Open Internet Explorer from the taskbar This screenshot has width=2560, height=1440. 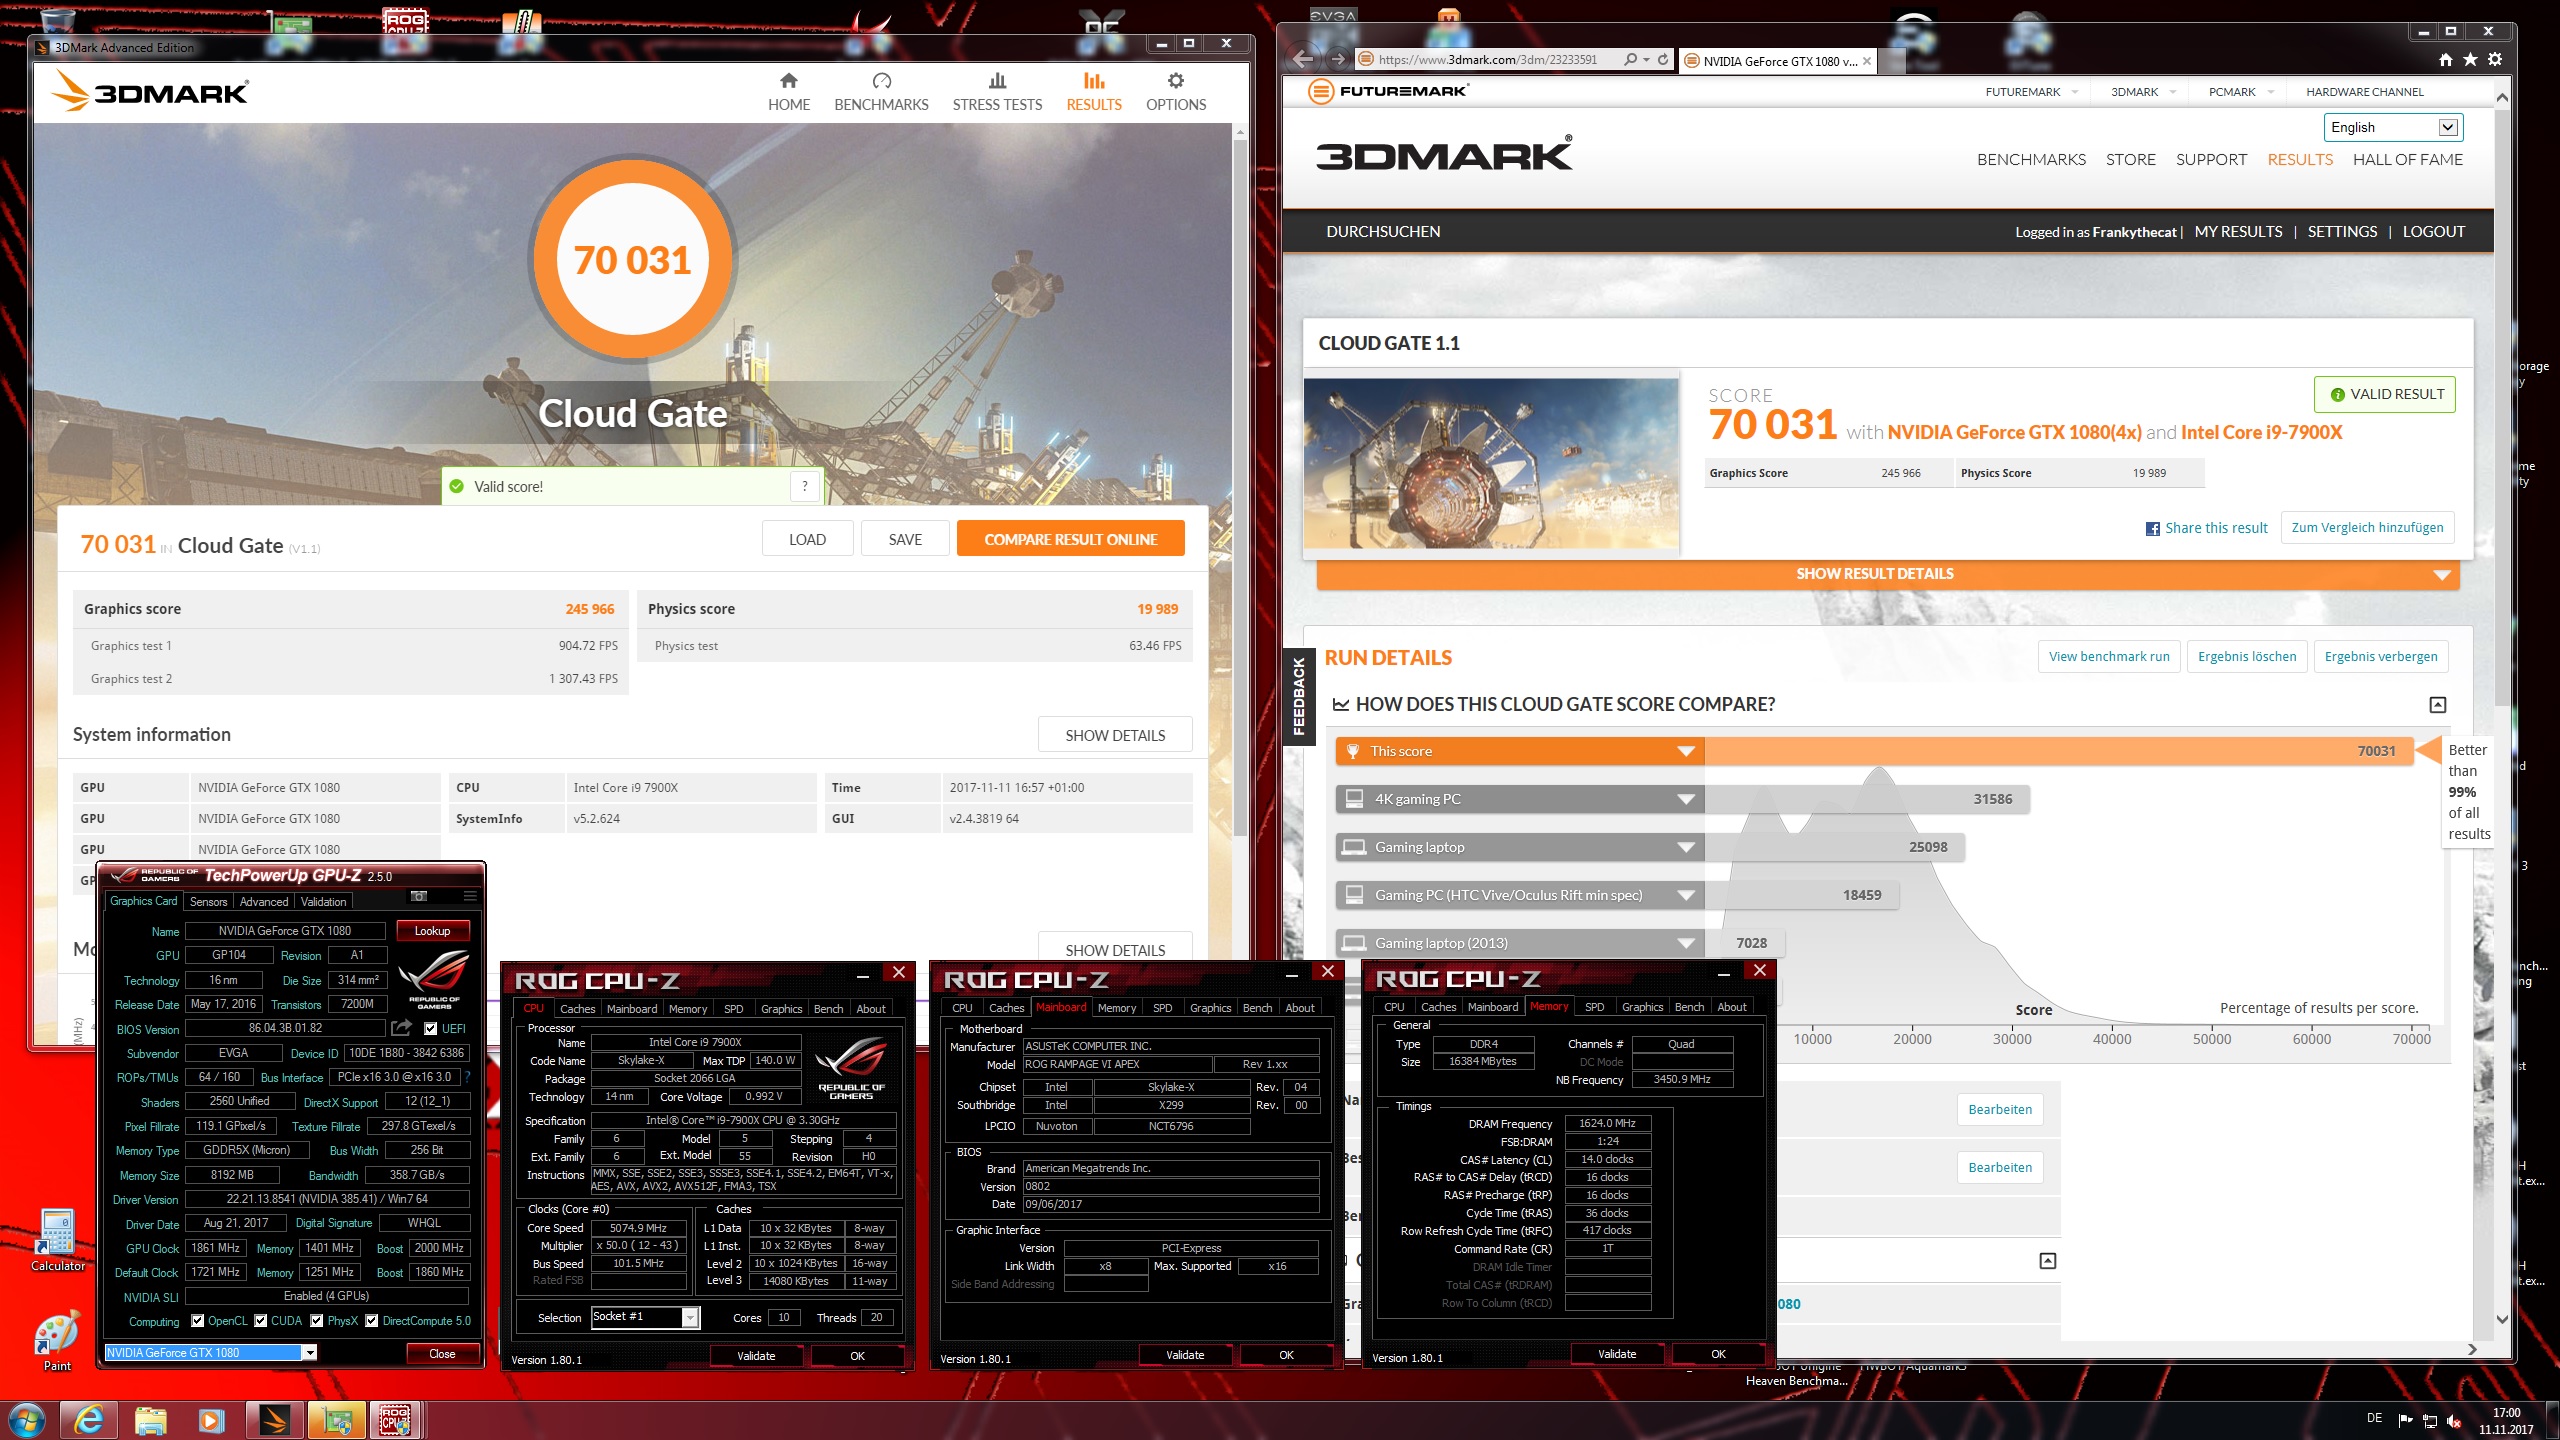(x=89, y=1420)
